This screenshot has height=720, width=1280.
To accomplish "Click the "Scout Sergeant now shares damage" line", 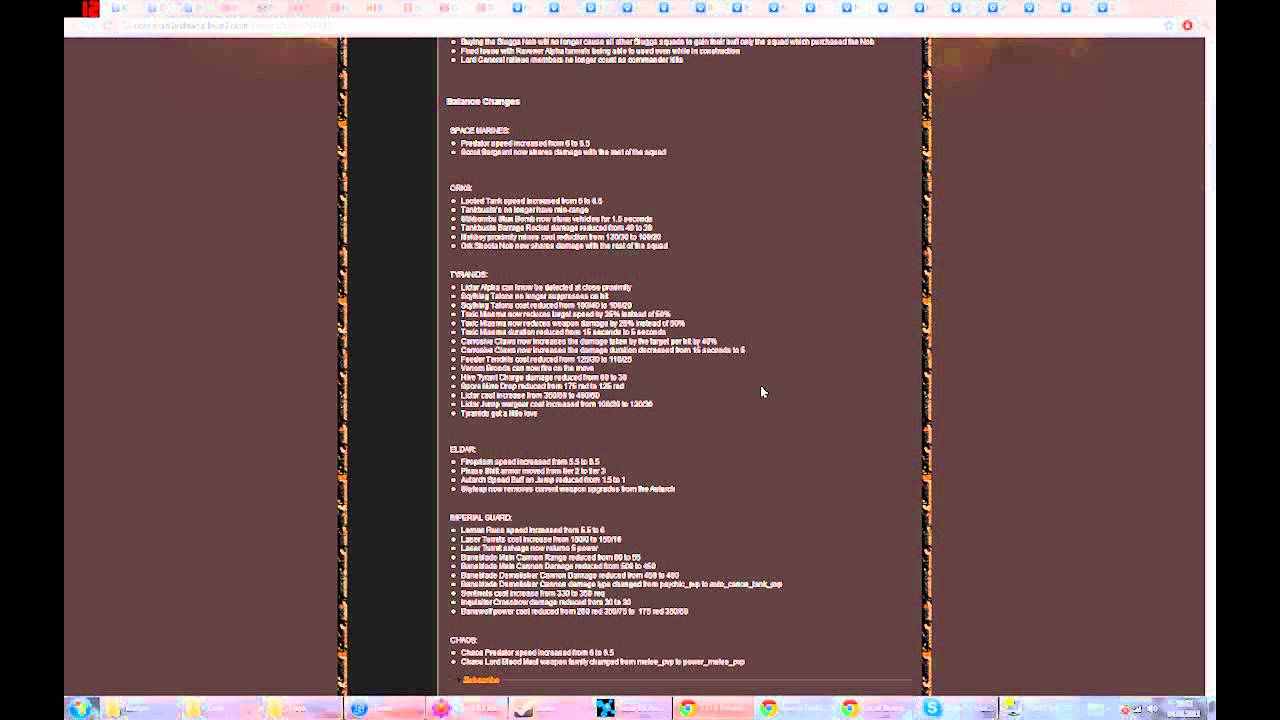I will click(x=563, y=152).
